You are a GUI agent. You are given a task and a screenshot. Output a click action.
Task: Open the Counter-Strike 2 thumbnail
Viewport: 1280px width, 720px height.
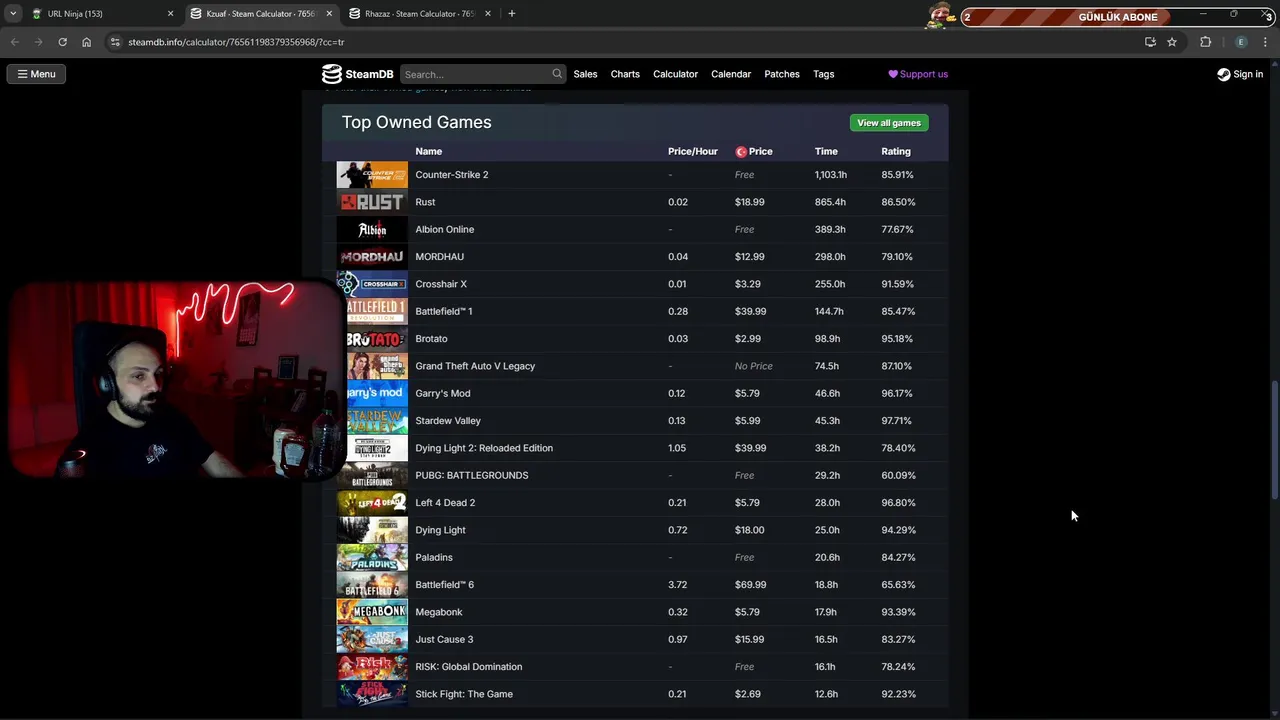[x=372, y=175]
